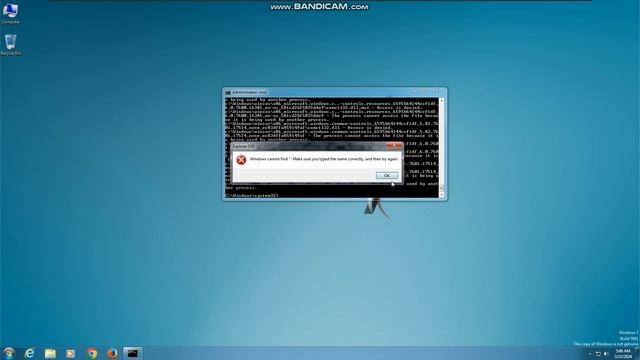Select the Recycle Bin desktop icon
Viewport: 640px width, 360px height.
tap(11, 44)
